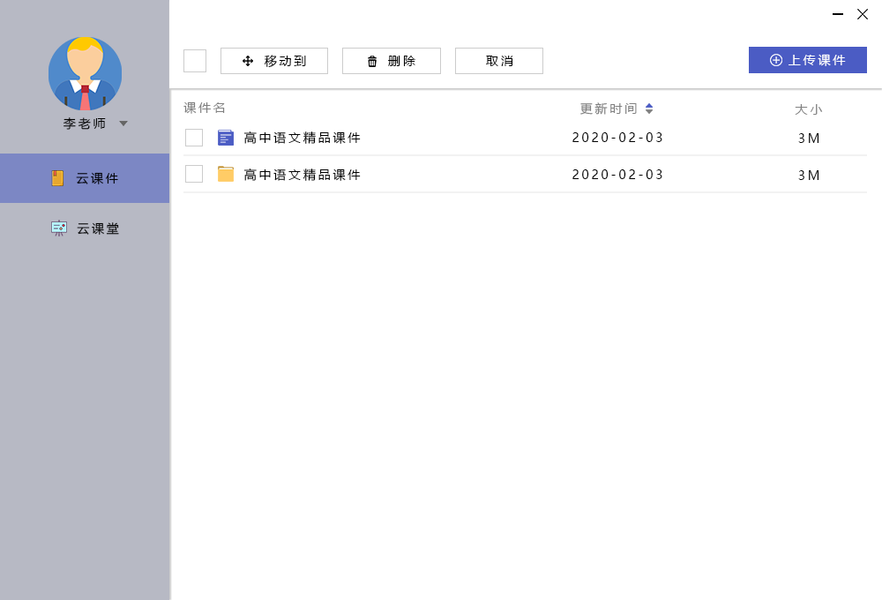Click the yellow folder icon
882x600 pixels.
[x=226, y=174]
